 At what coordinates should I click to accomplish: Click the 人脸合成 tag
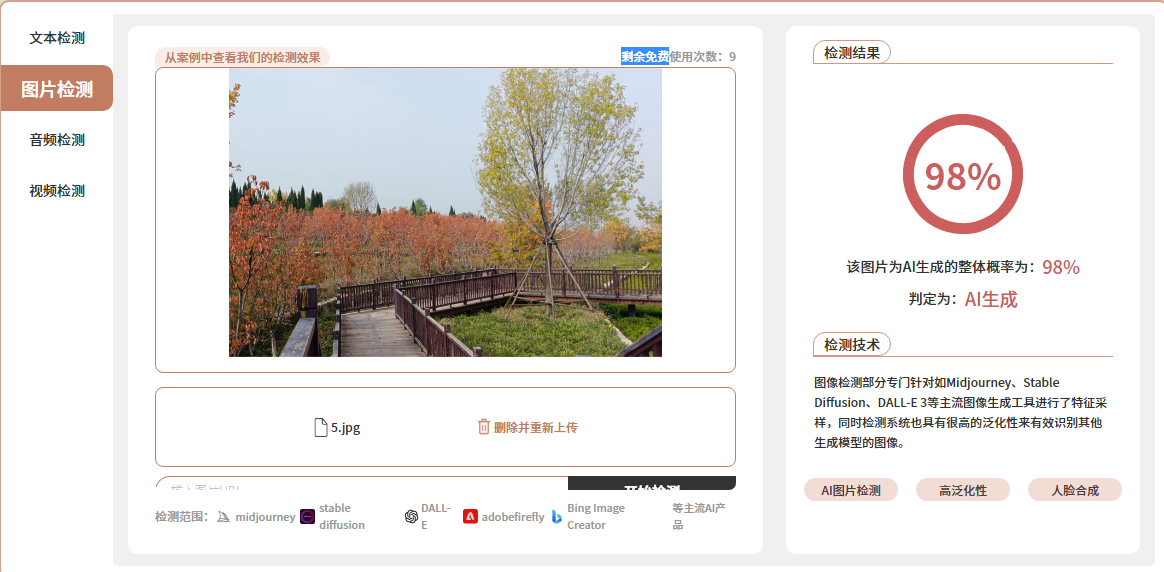(x=1075, y=490)
